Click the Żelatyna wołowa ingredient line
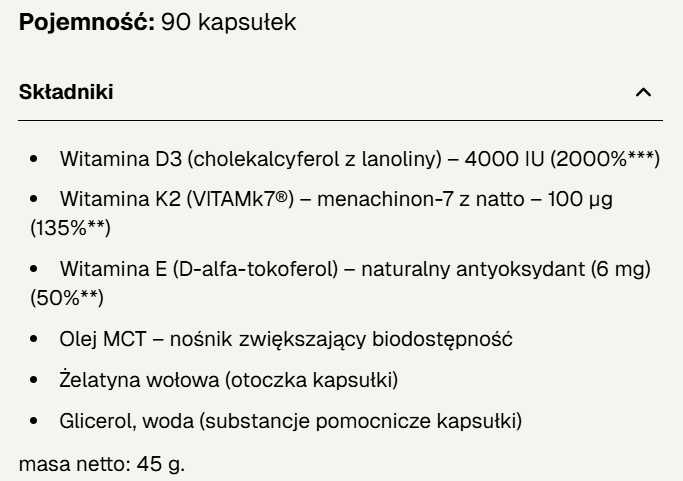The width and height of the screenshot is (683, 481). tap(229, 380)
